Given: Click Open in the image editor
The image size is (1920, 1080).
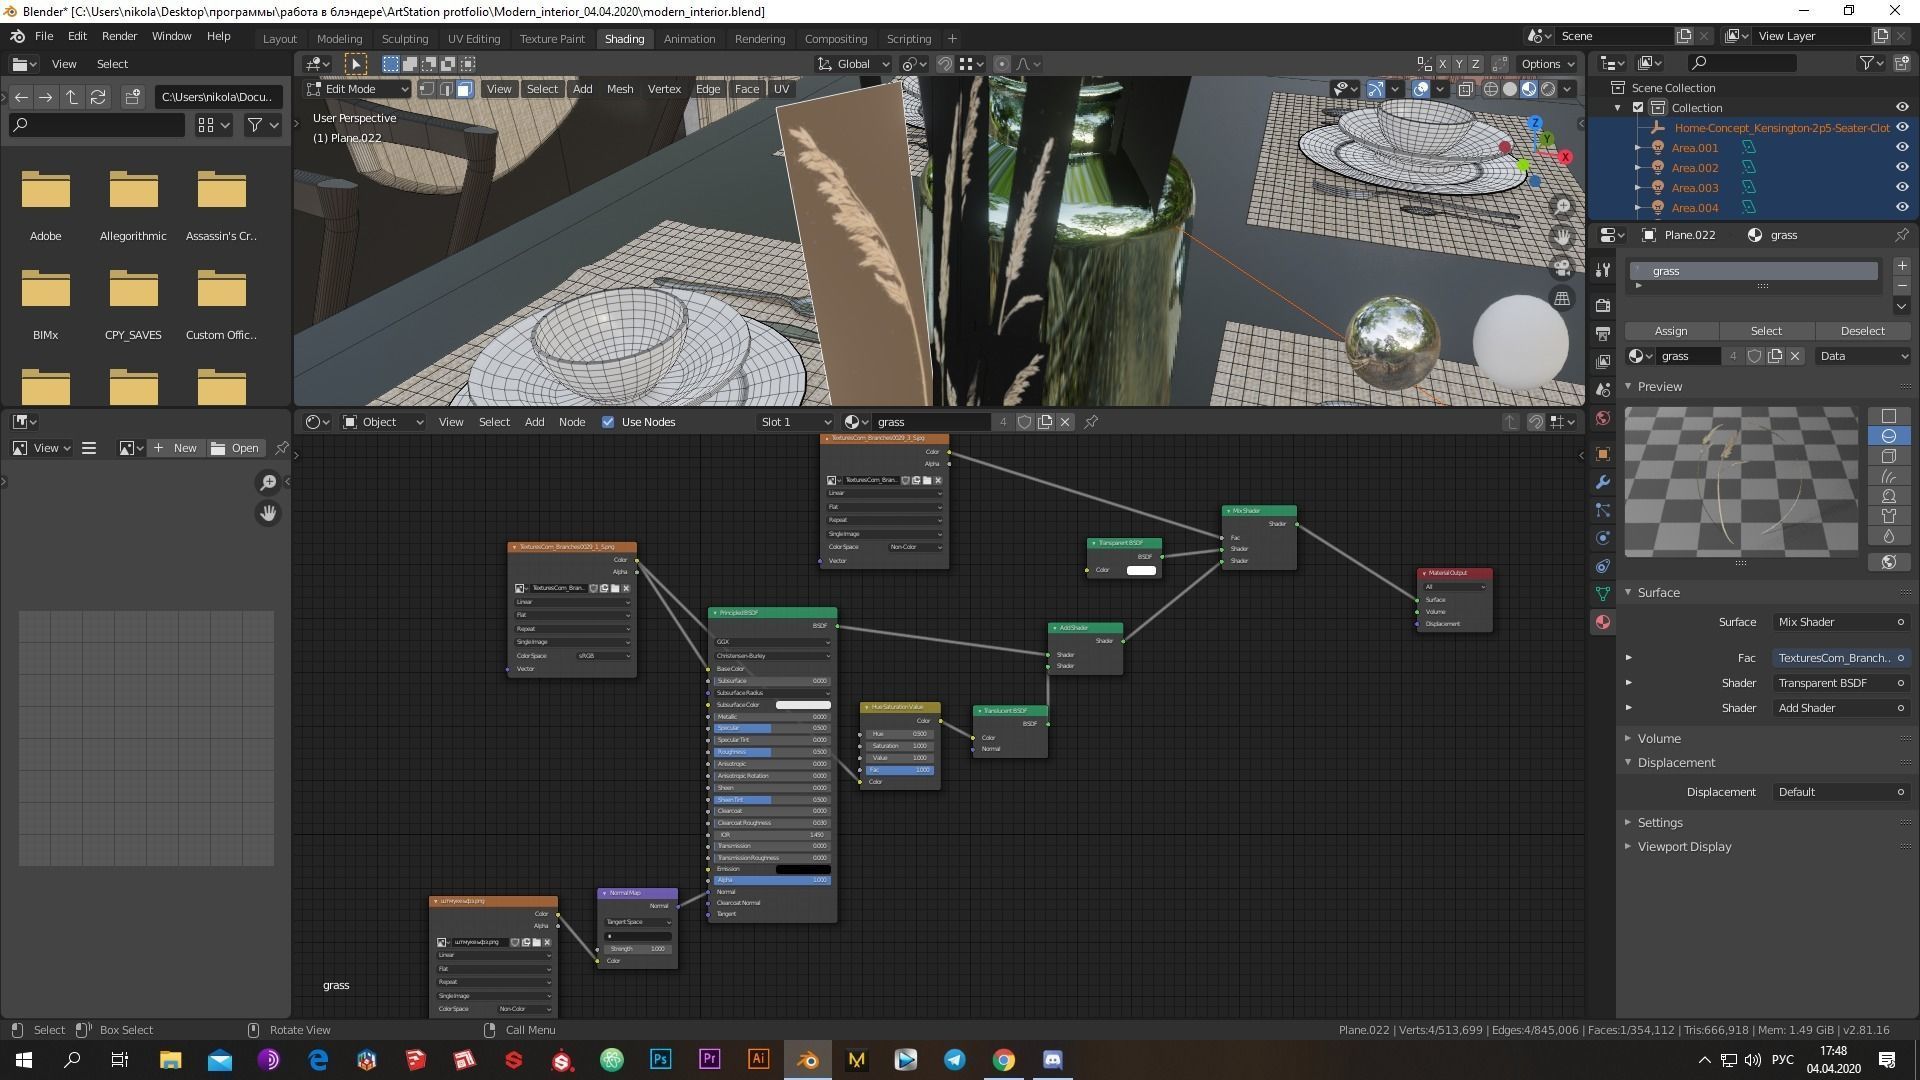Looking at the screenshot, I should coord(235,448).
